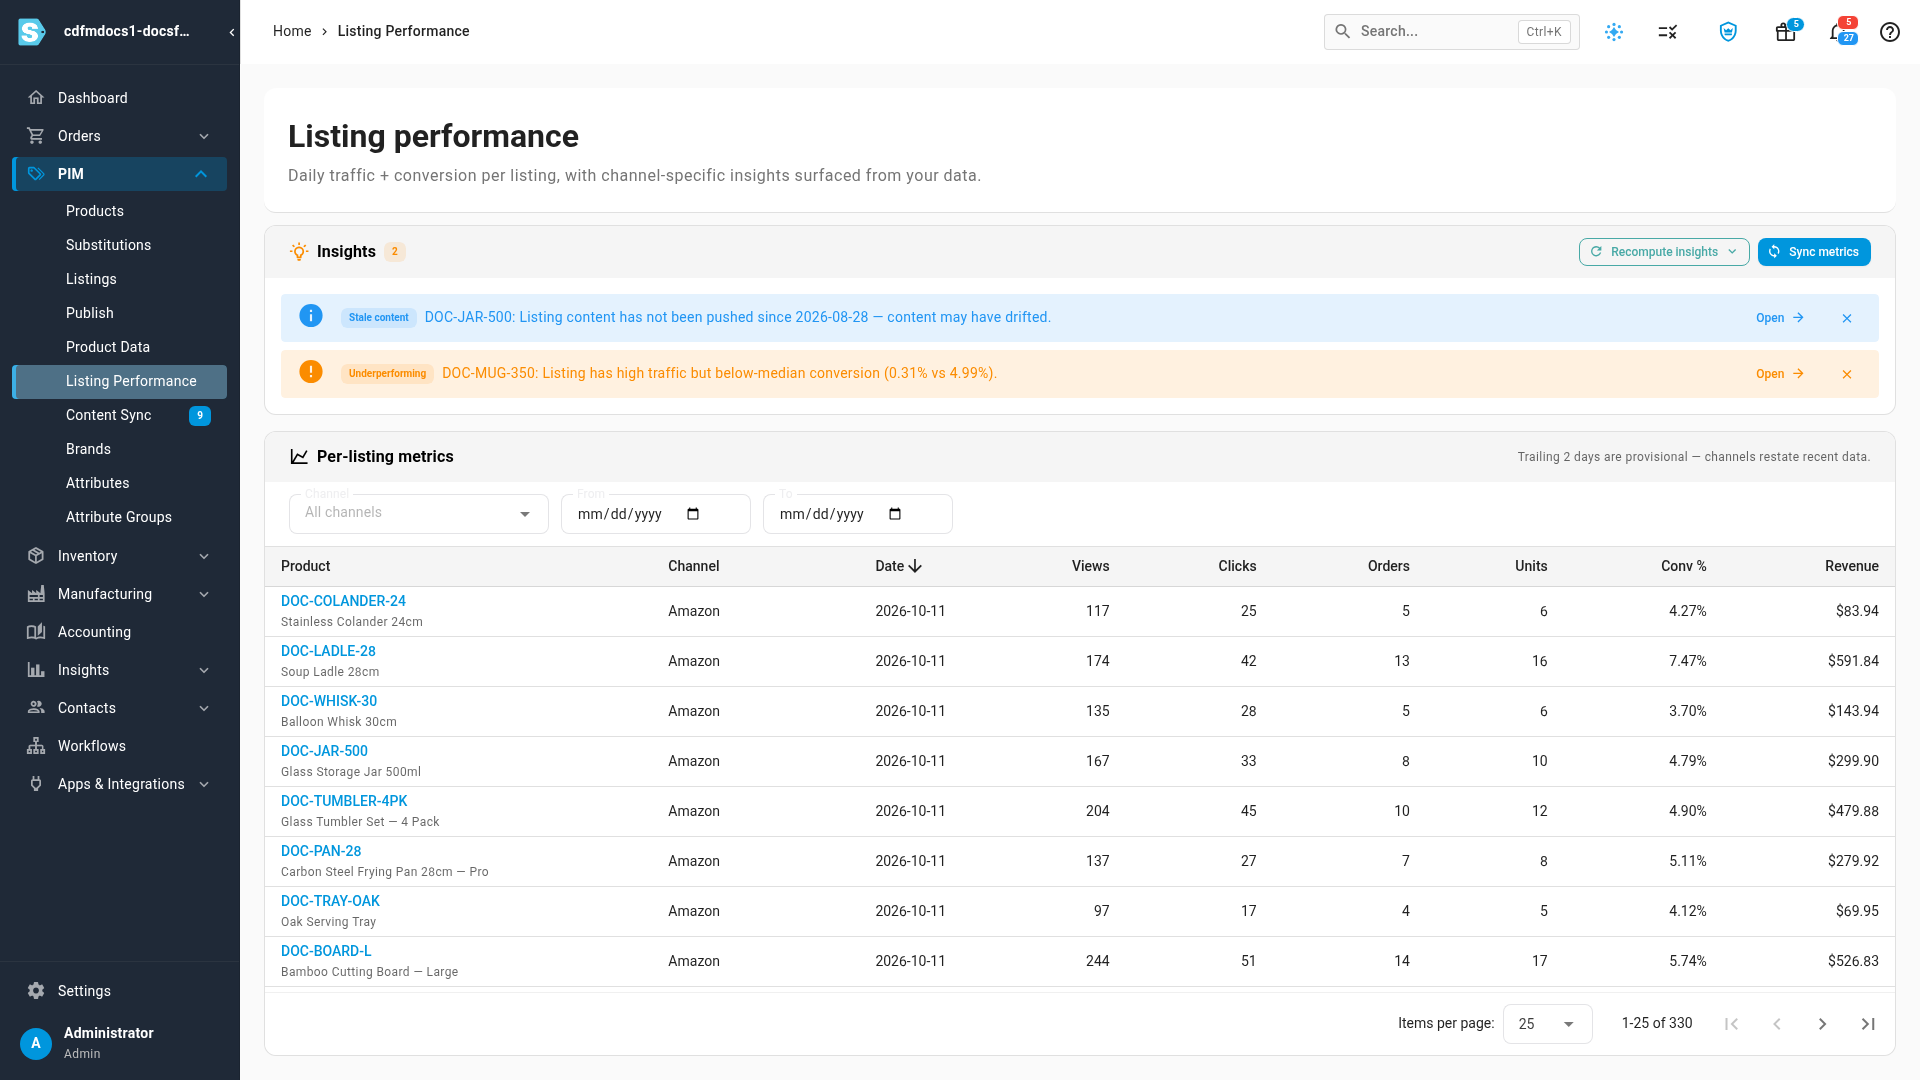
Task: Expand the Insights sidebar menu
Action: coord(120,670)
